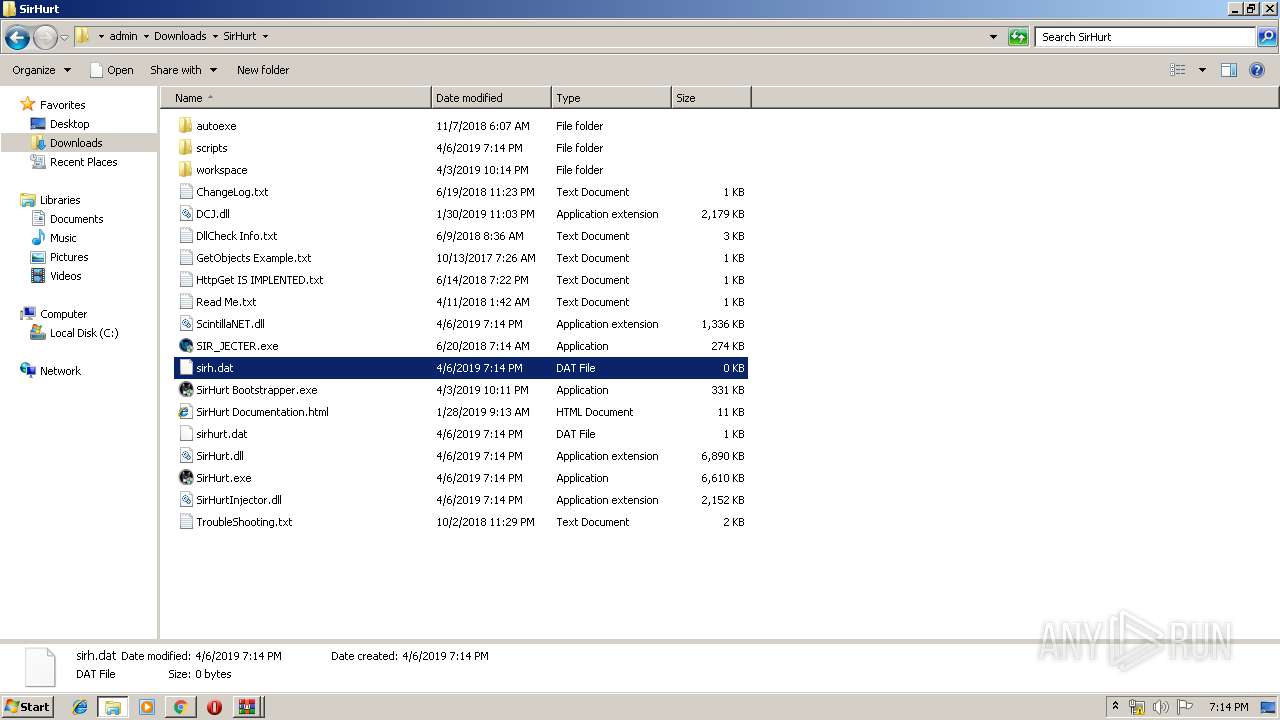The image size is (1280, 720).
Task: Select SIR_JECTER.exe application icon
Action: tap(185, 346)
